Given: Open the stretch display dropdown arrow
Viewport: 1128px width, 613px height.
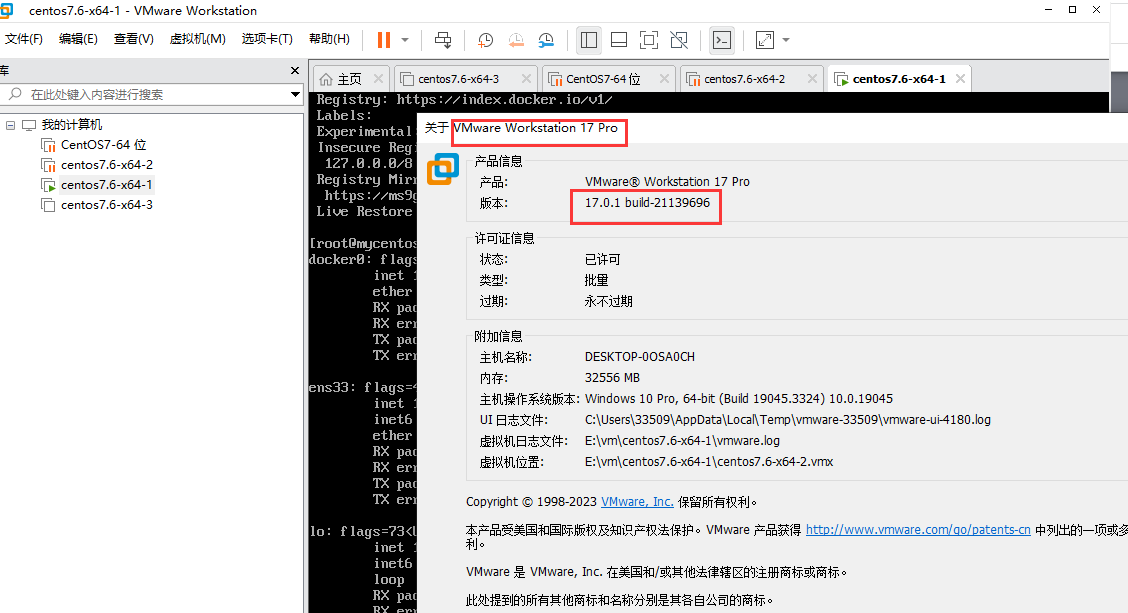Looking at the screenshot, I should point(786,40).
